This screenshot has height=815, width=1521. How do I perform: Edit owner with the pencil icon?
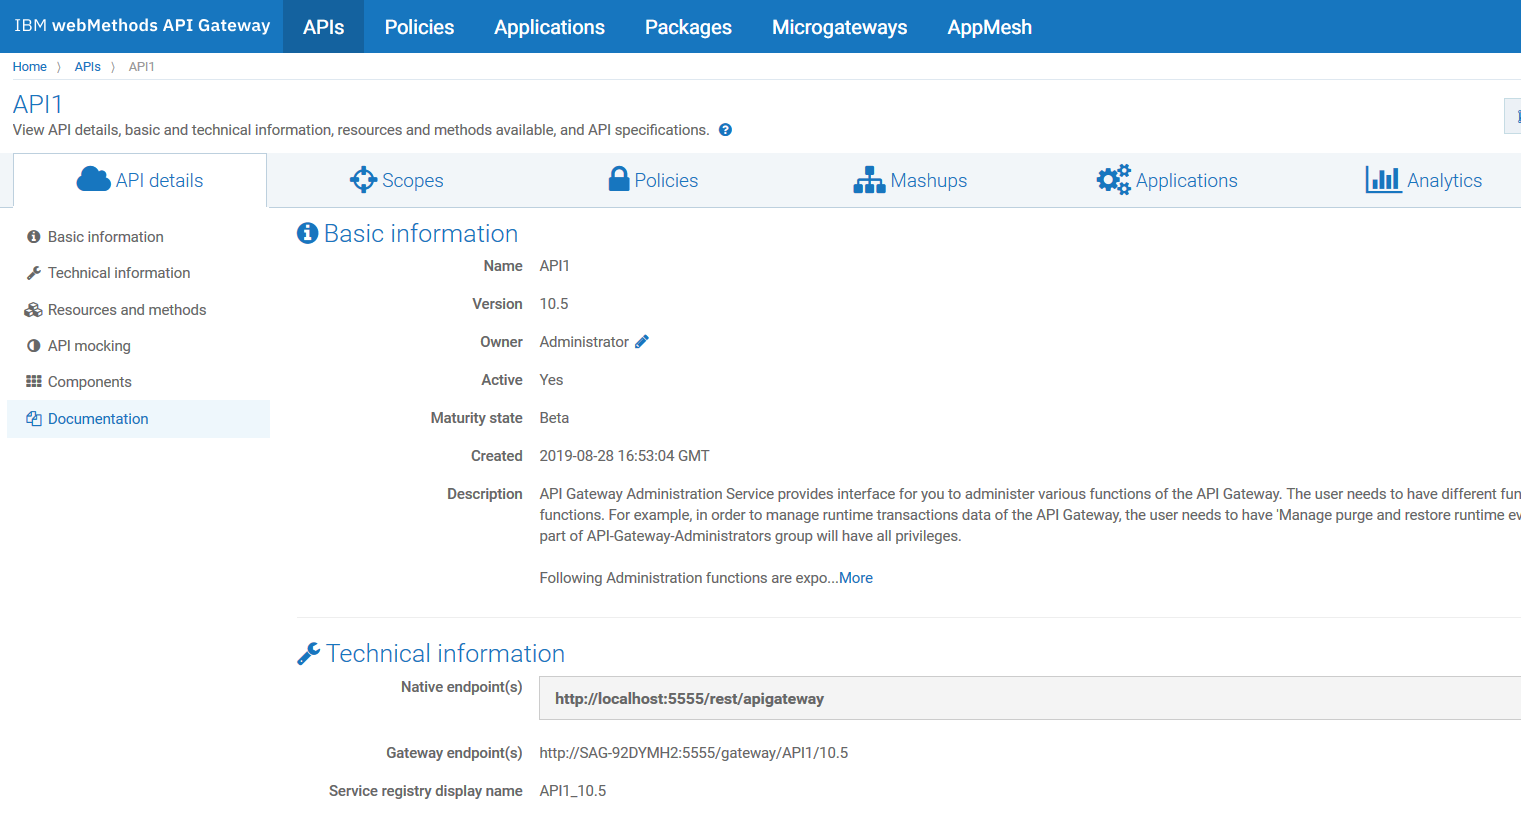[x=642, y=342]
